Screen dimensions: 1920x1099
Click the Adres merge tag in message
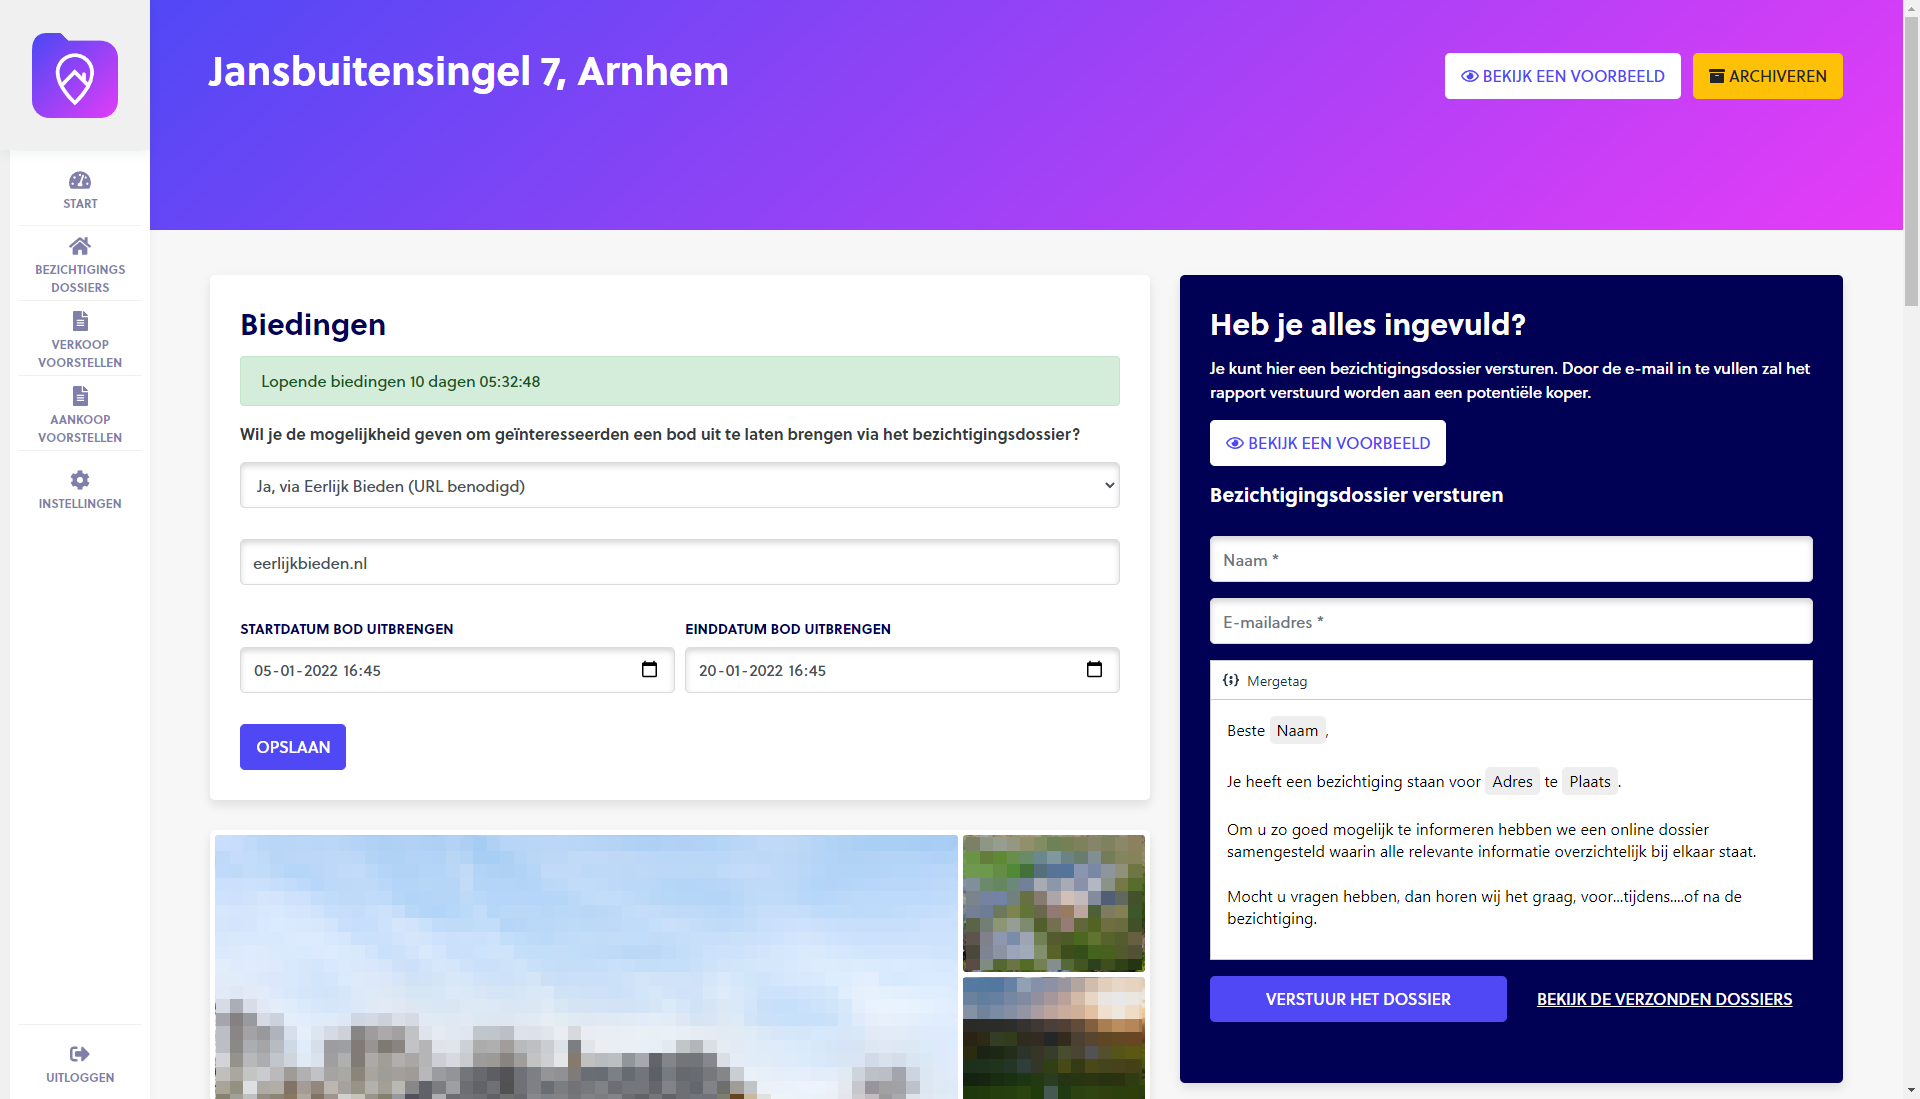(1512, 781)
